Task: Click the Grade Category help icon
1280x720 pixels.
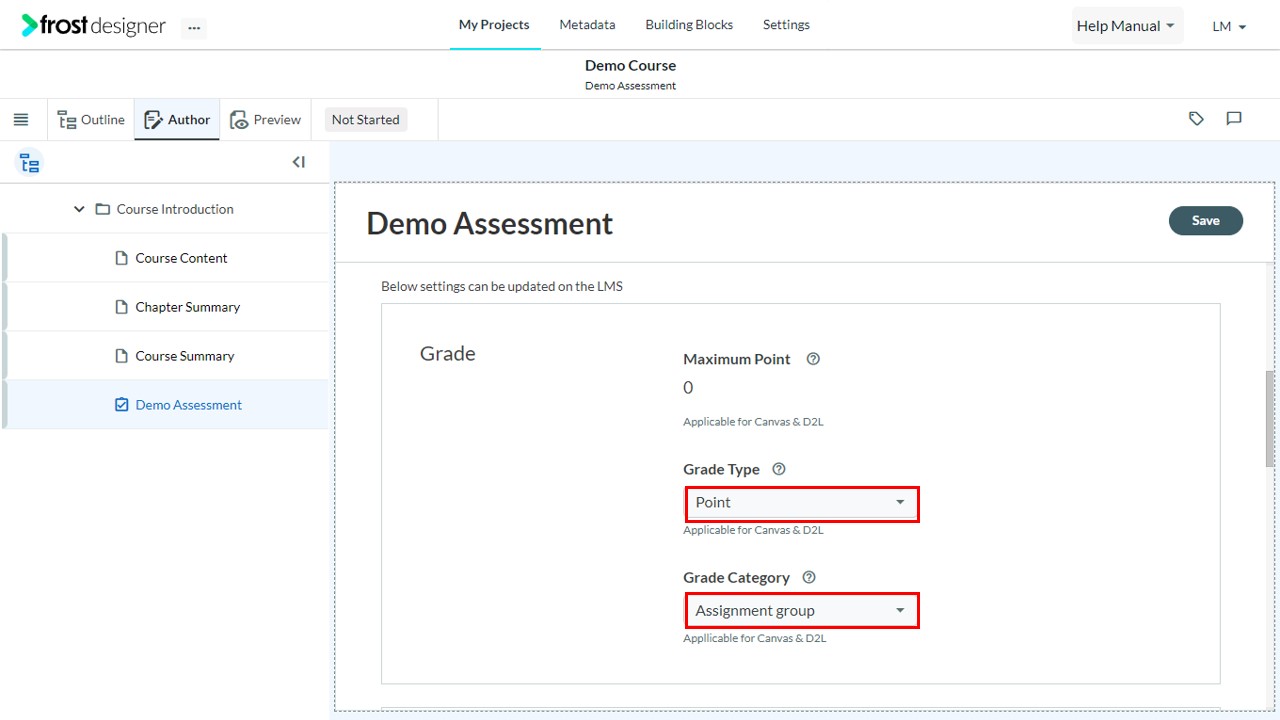Action: (x=809, y=577)
